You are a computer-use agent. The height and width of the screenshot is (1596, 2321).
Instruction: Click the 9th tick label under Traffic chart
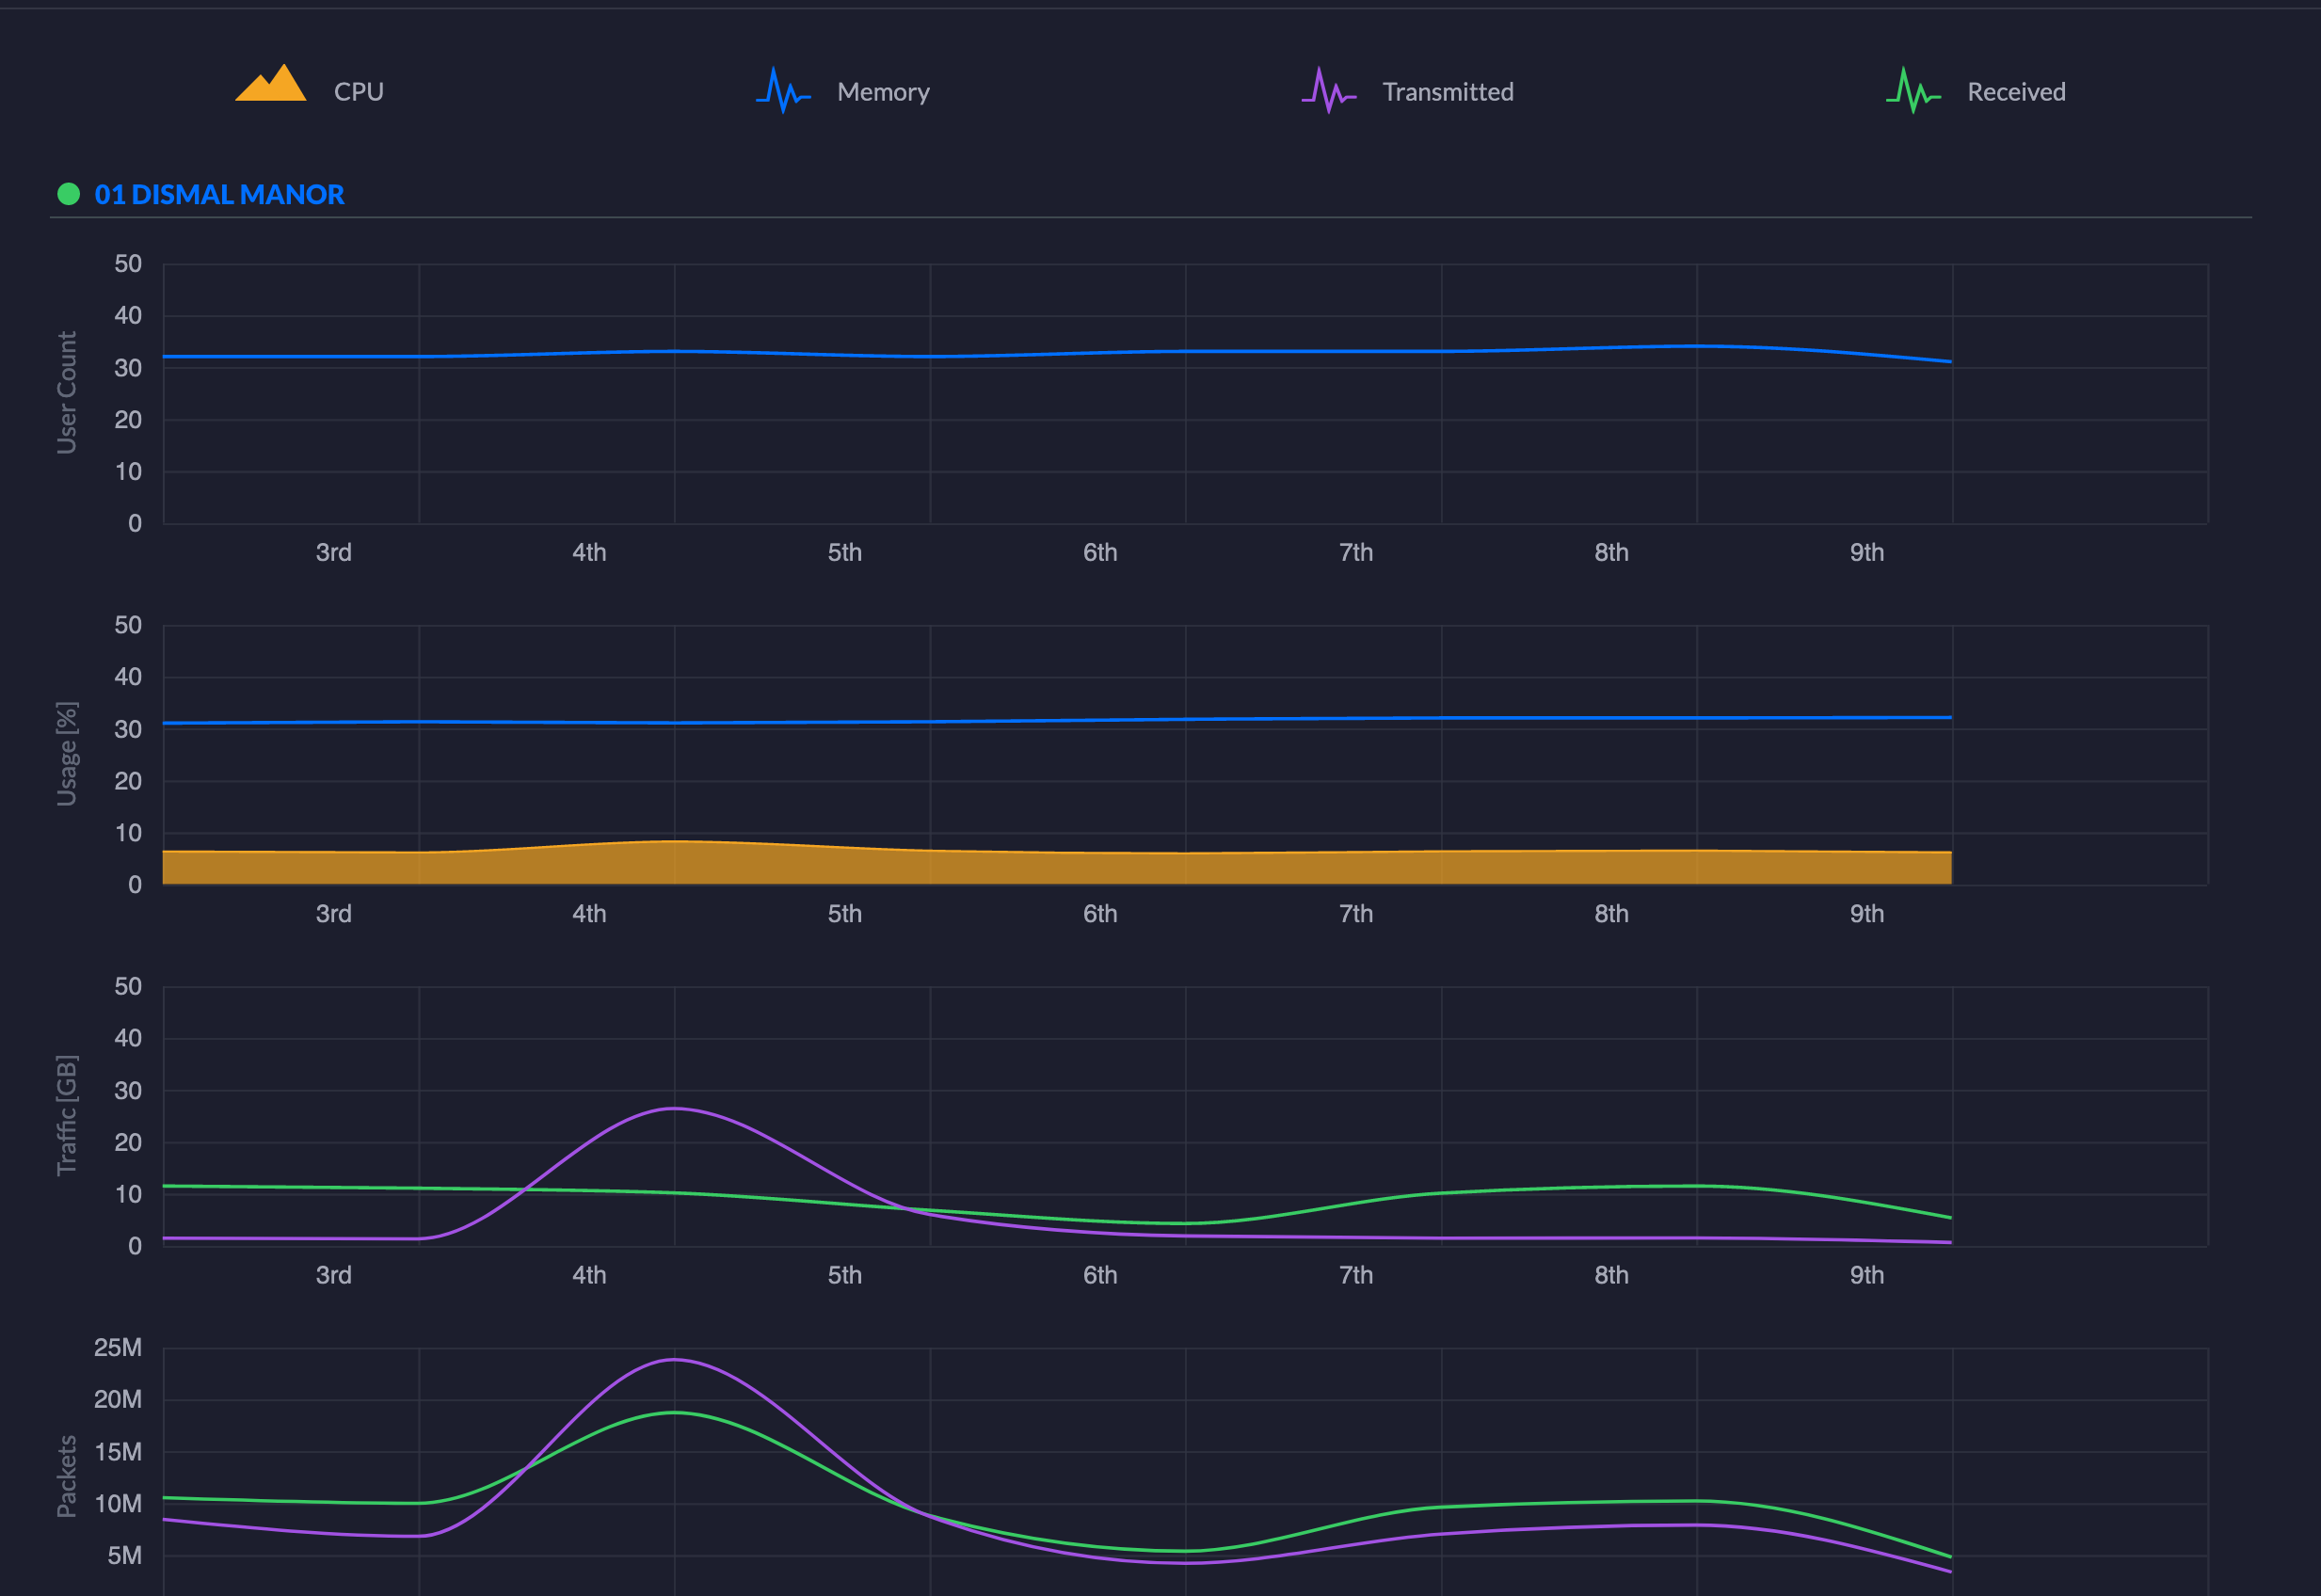pyautogui.click(x=1866, y=1275)
